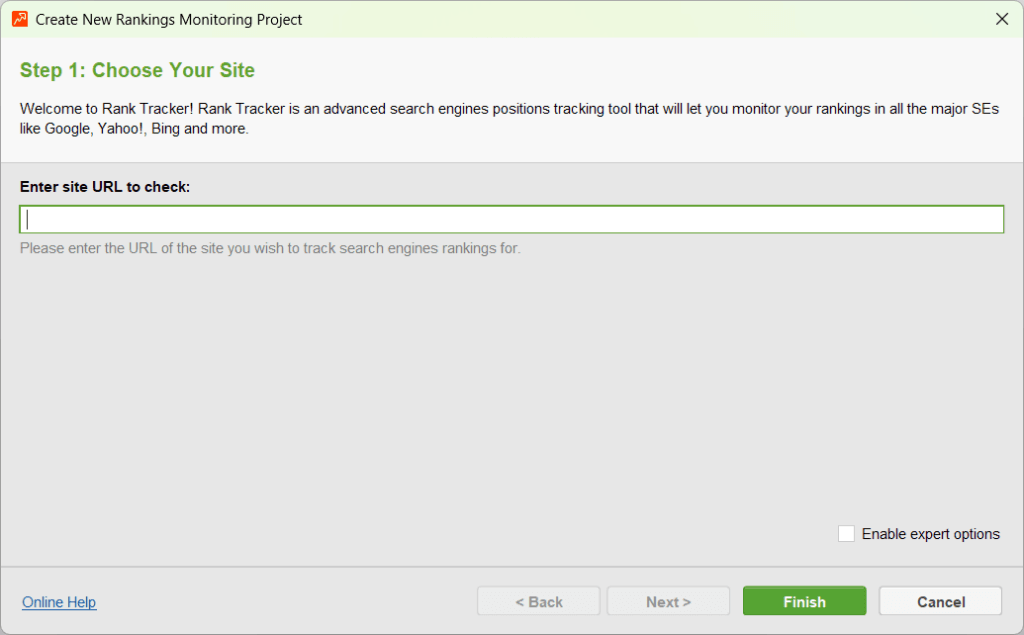Click the "Step 1: Choose Your Site" heading
Image resolution: width=1024 pixels, height=635 pixels.
pyautogui.click(x=137, y=70)
